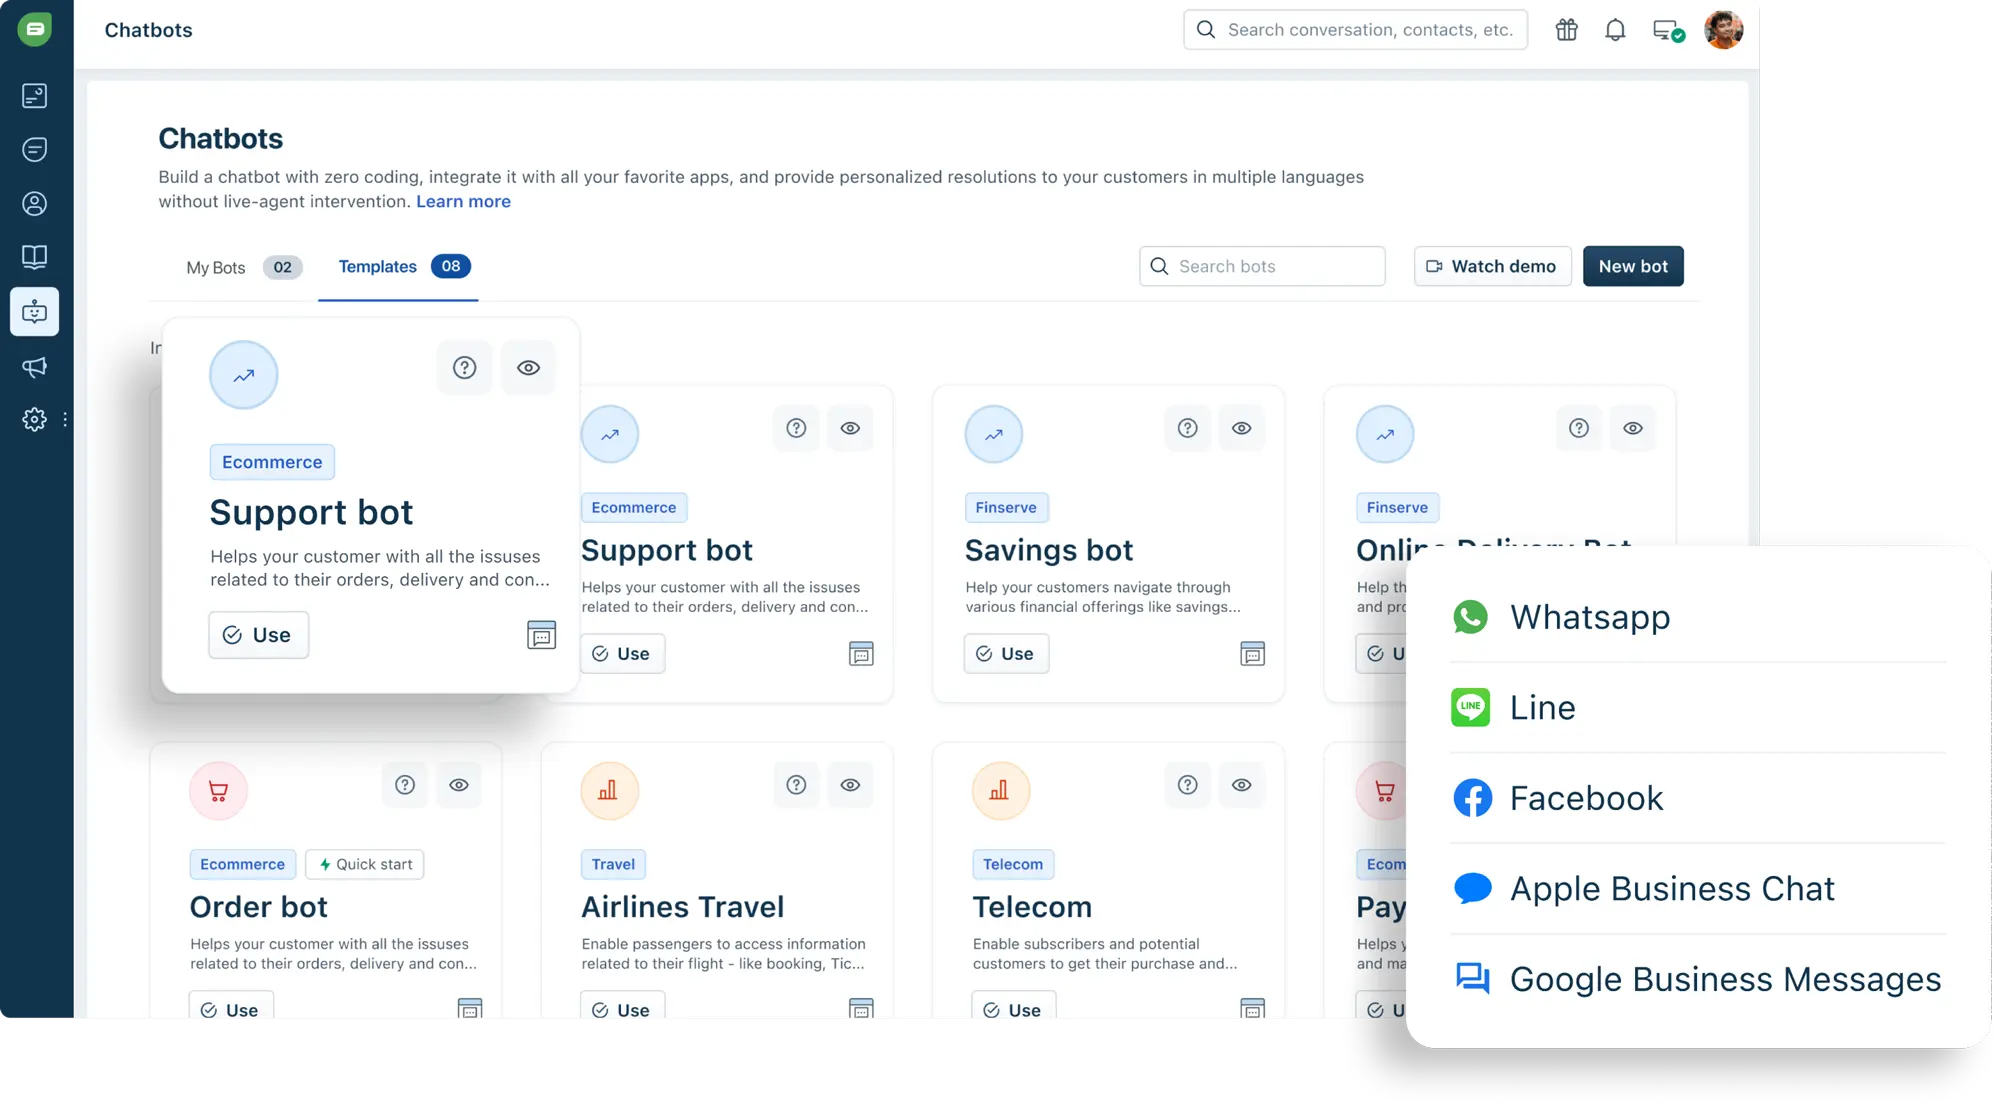The width and height of the screenshot is (2000, 1108).
Task: Click chat preview icon on highlighted Support bot
Action: [x=541, y=635]
